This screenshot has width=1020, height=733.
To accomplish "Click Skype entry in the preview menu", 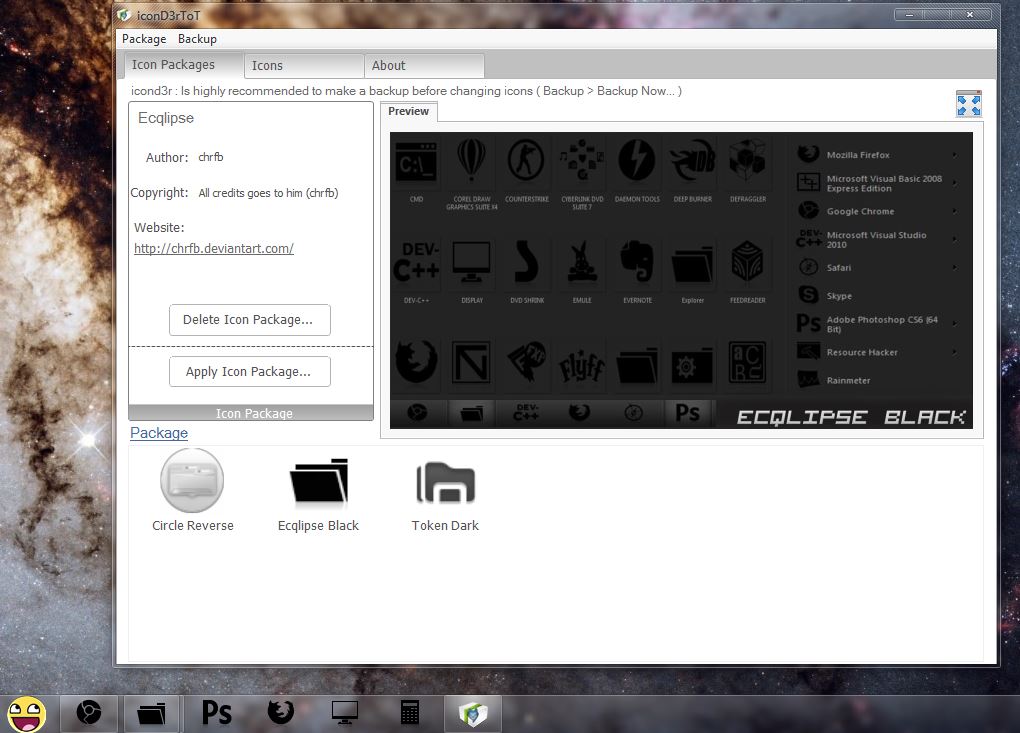I will [876, 295].
